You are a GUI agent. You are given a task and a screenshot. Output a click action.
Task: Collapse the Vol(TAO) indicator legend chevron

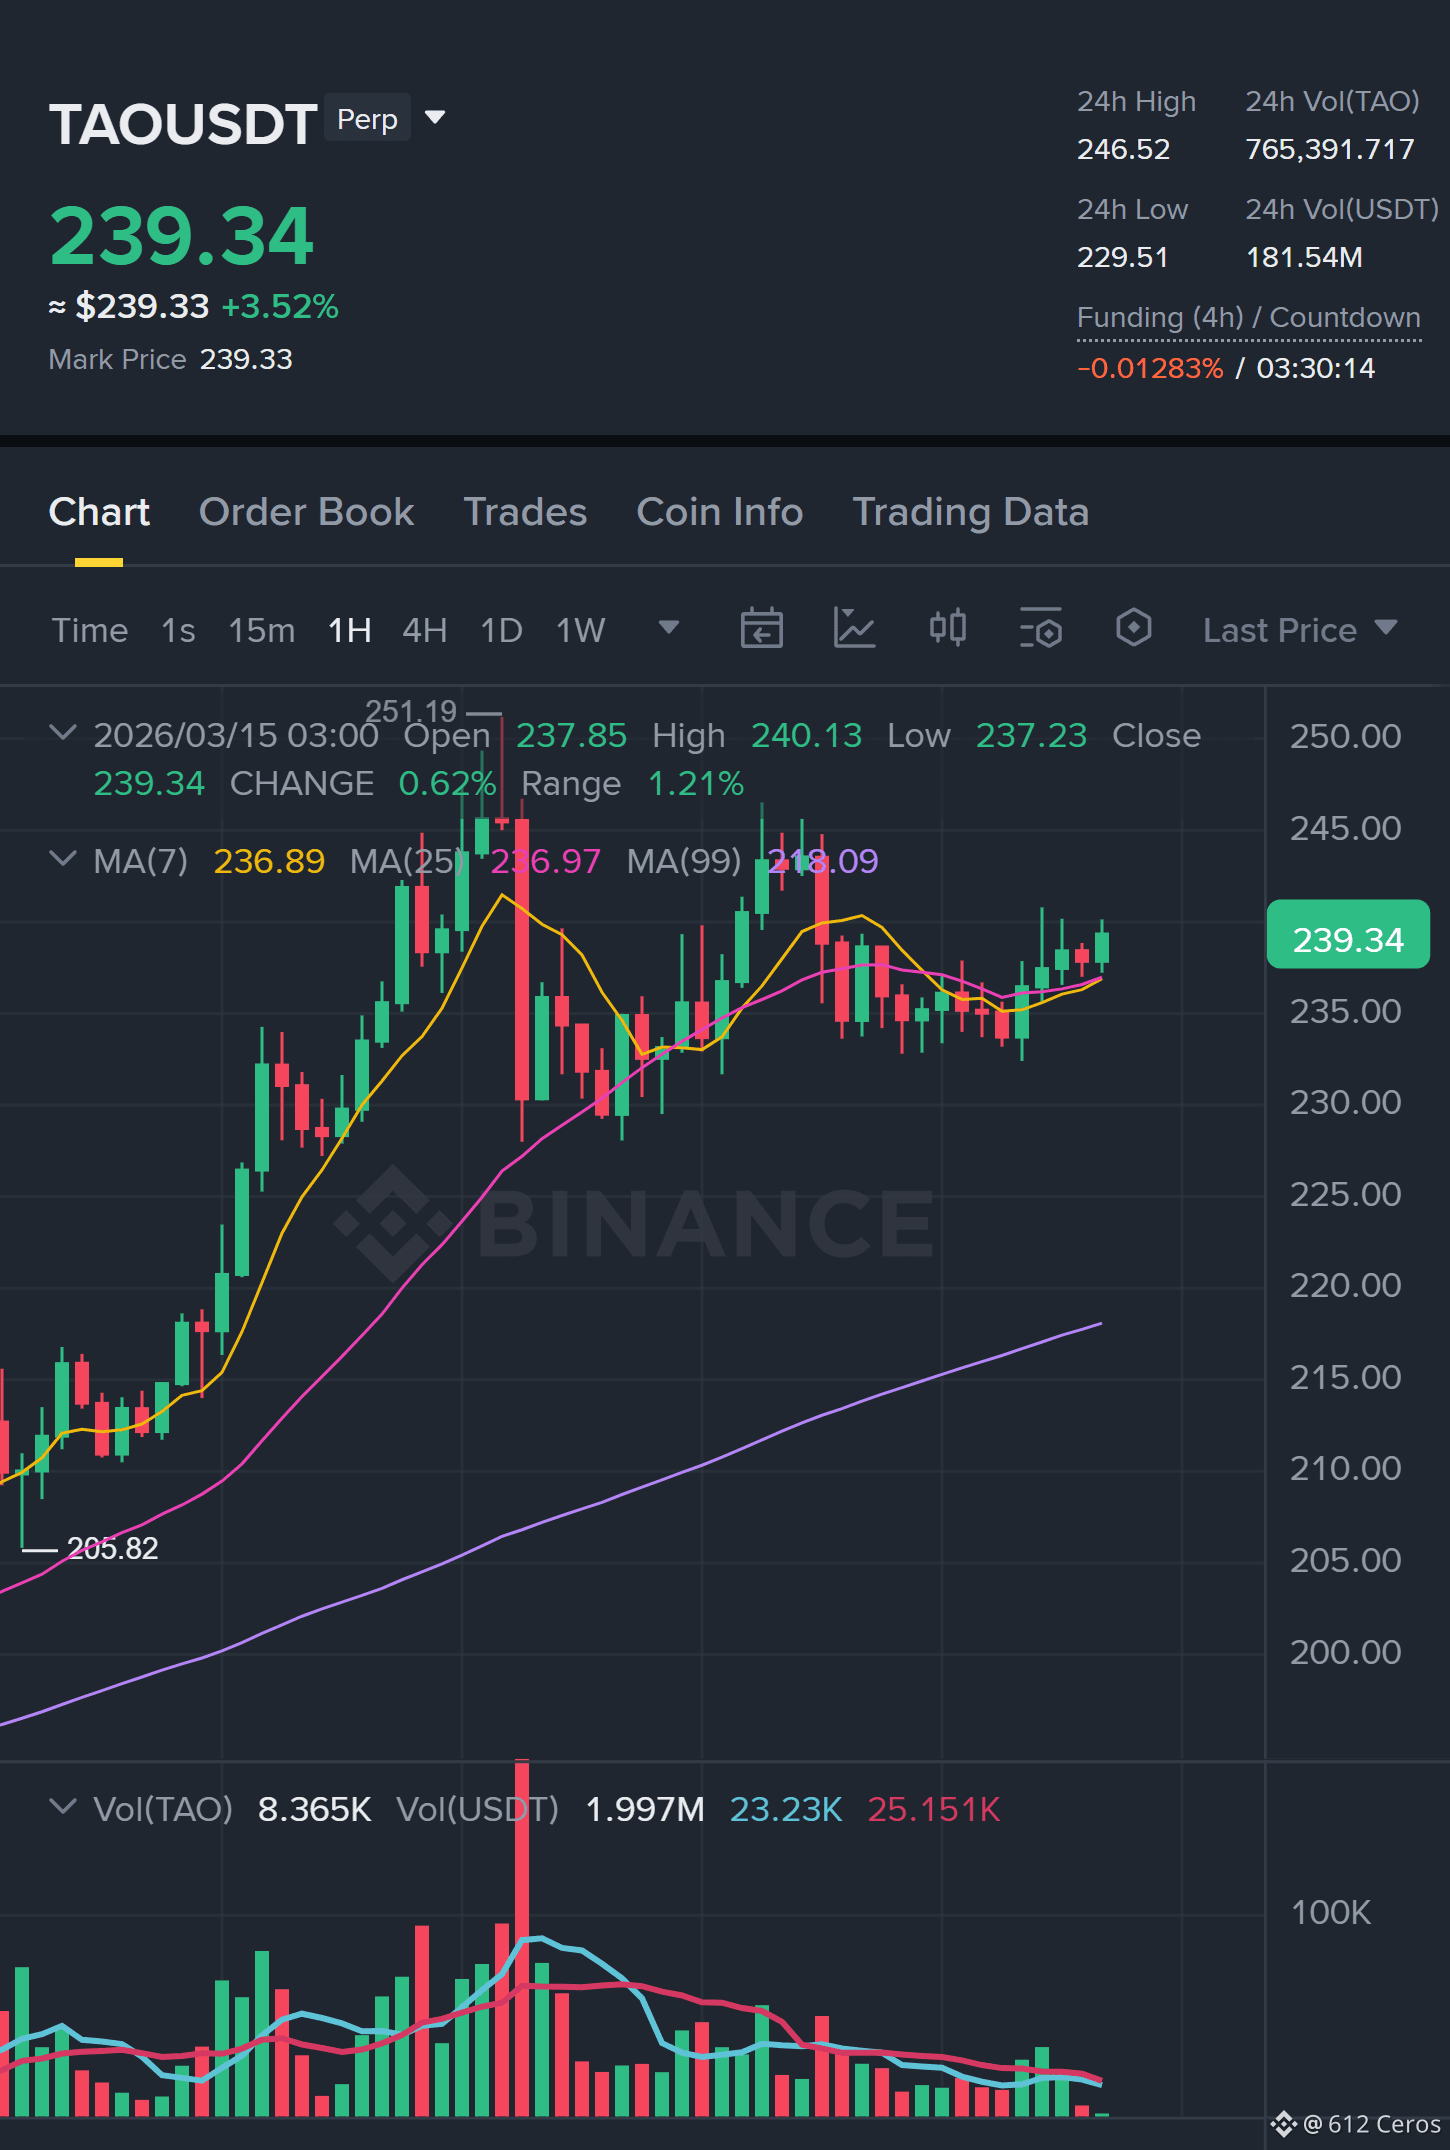63,1807
